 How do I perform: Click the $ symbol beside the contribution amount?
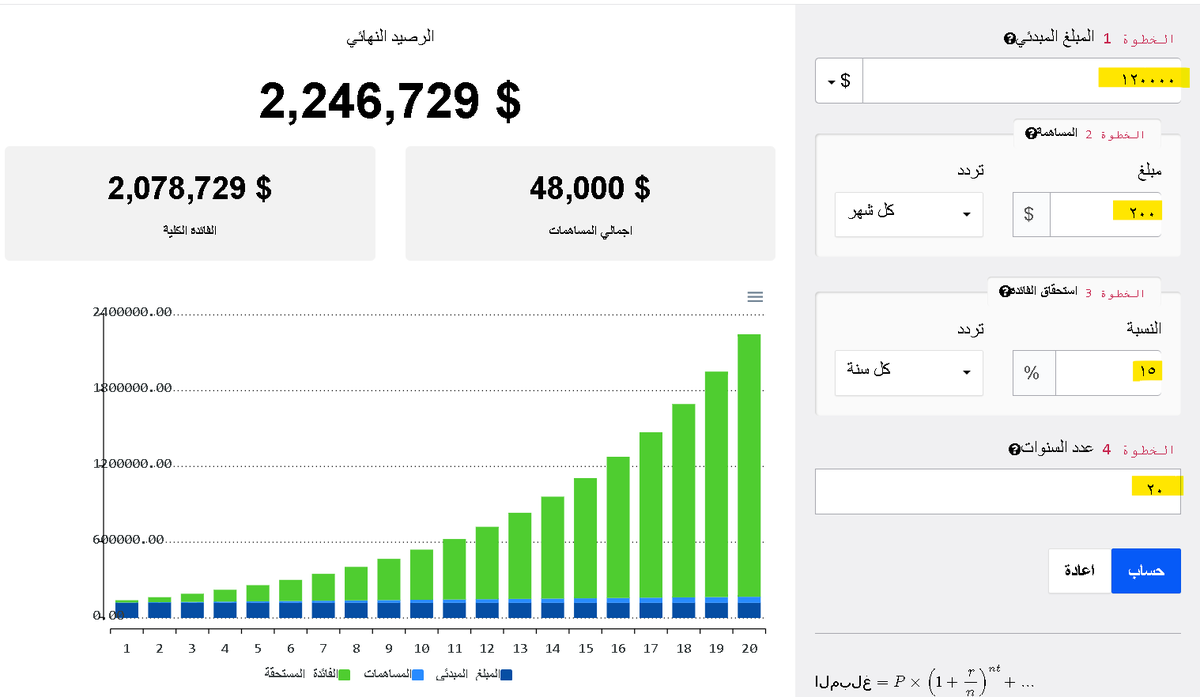tap(1030, 213)
